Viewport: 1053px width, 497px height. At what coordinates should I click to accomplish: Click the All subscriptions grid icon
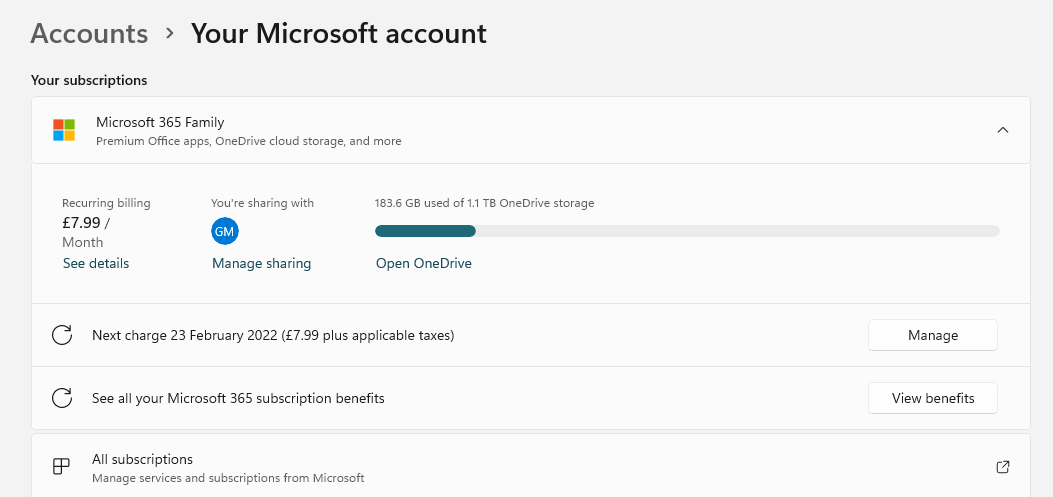(61, 467)
